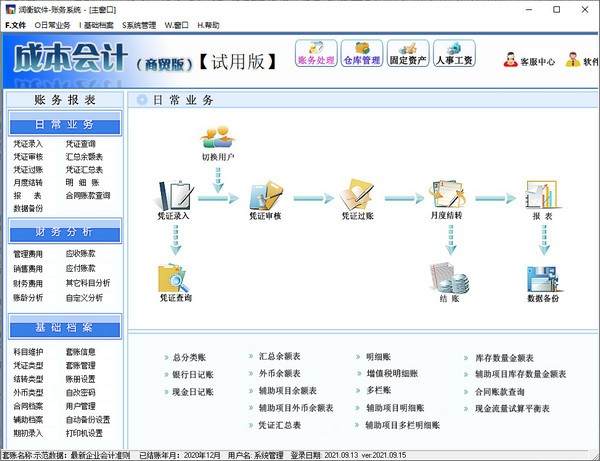This screenshot has height=461, width=600.
Task: Open the 现金日记账 report link
Action: pos(193,392)
